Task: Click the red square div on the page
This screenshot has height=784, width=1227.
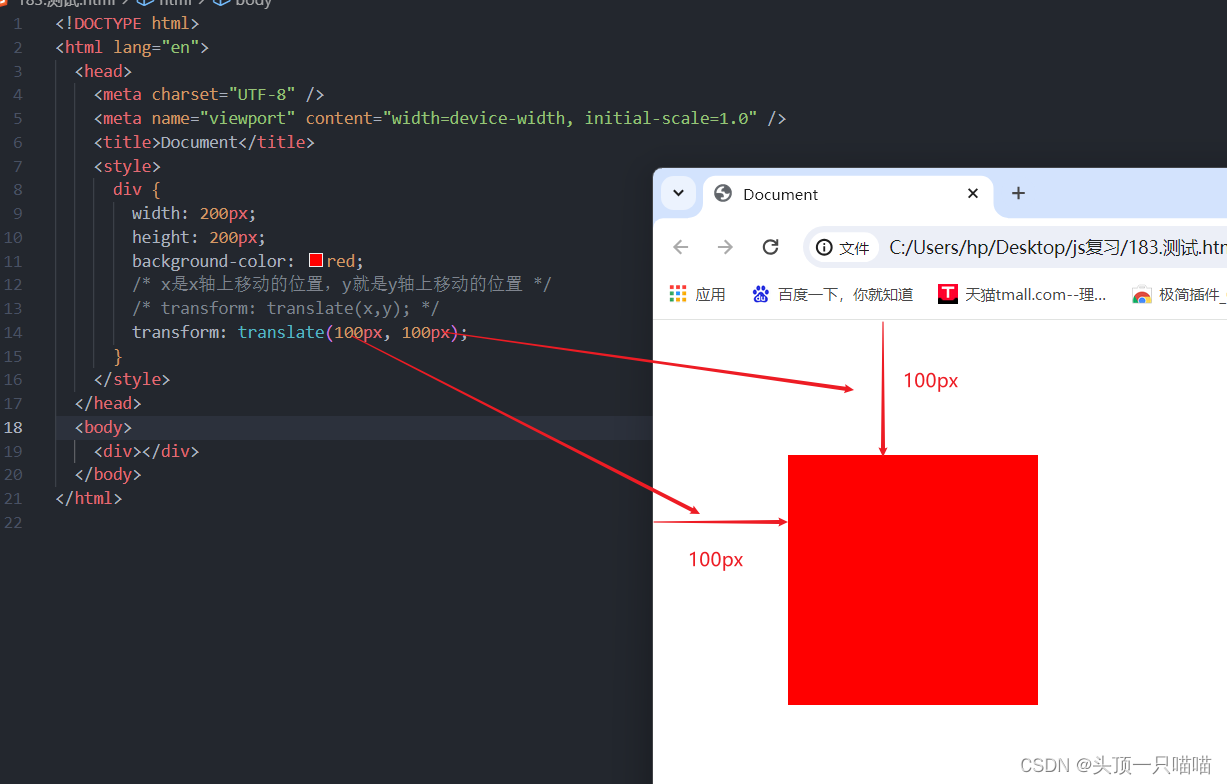Action: (x=913, y=580)
